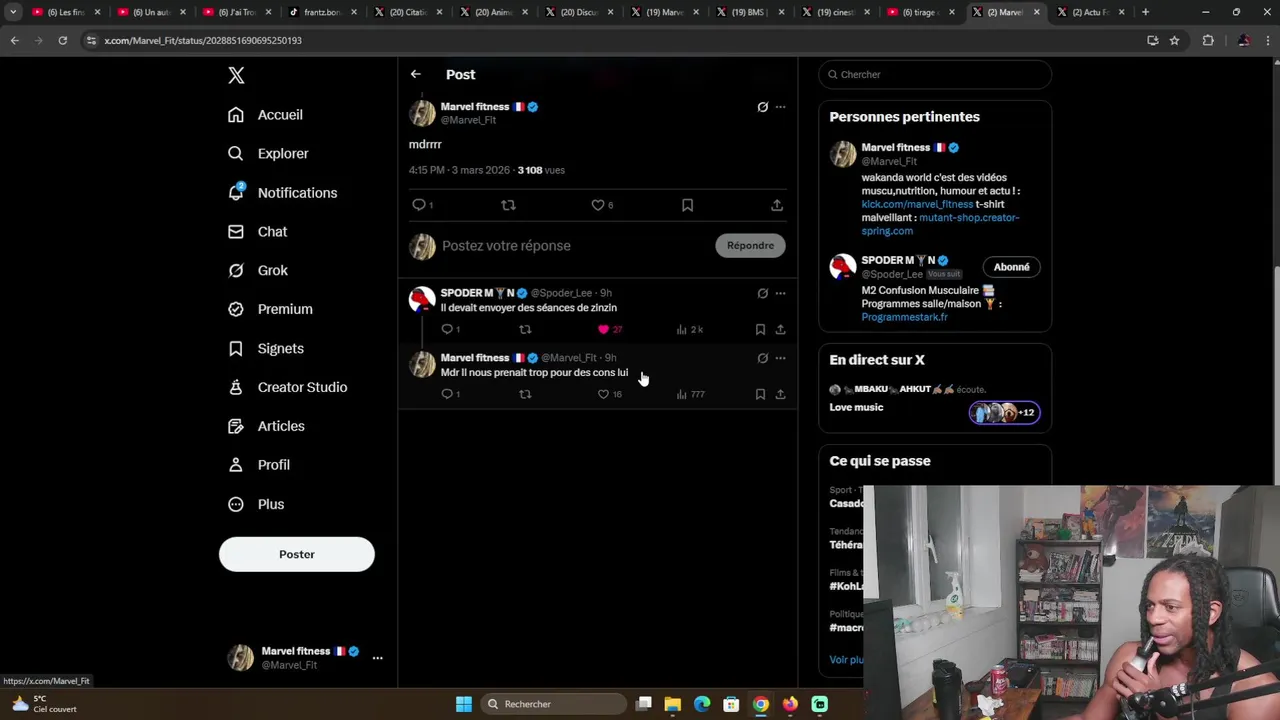The image size is (1280, 720).
Task: Open the X logo home icon
Action: (x=236, y=75)
